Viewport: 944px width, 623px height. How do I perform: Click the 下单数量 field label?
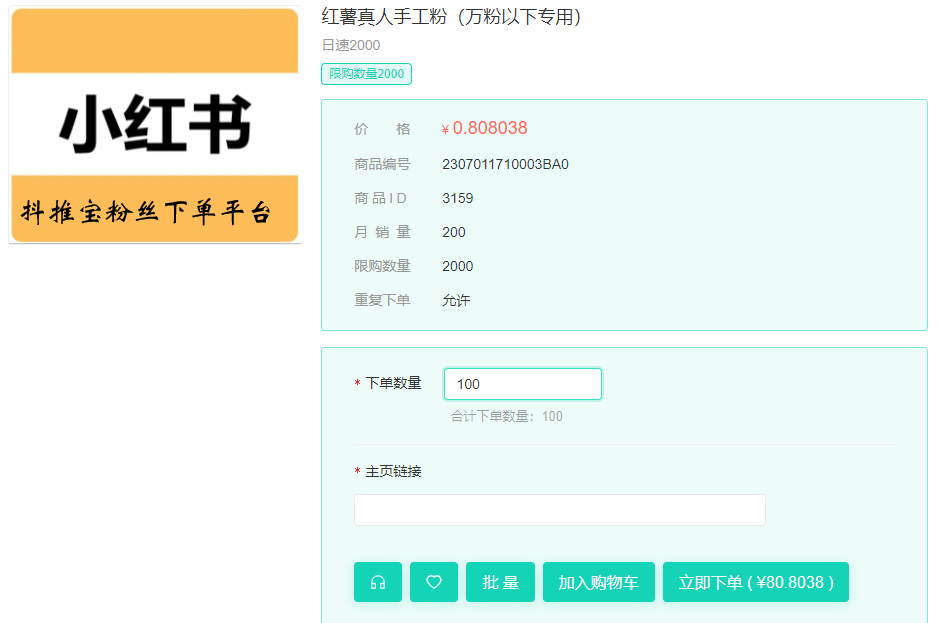(x=393, y=383)
